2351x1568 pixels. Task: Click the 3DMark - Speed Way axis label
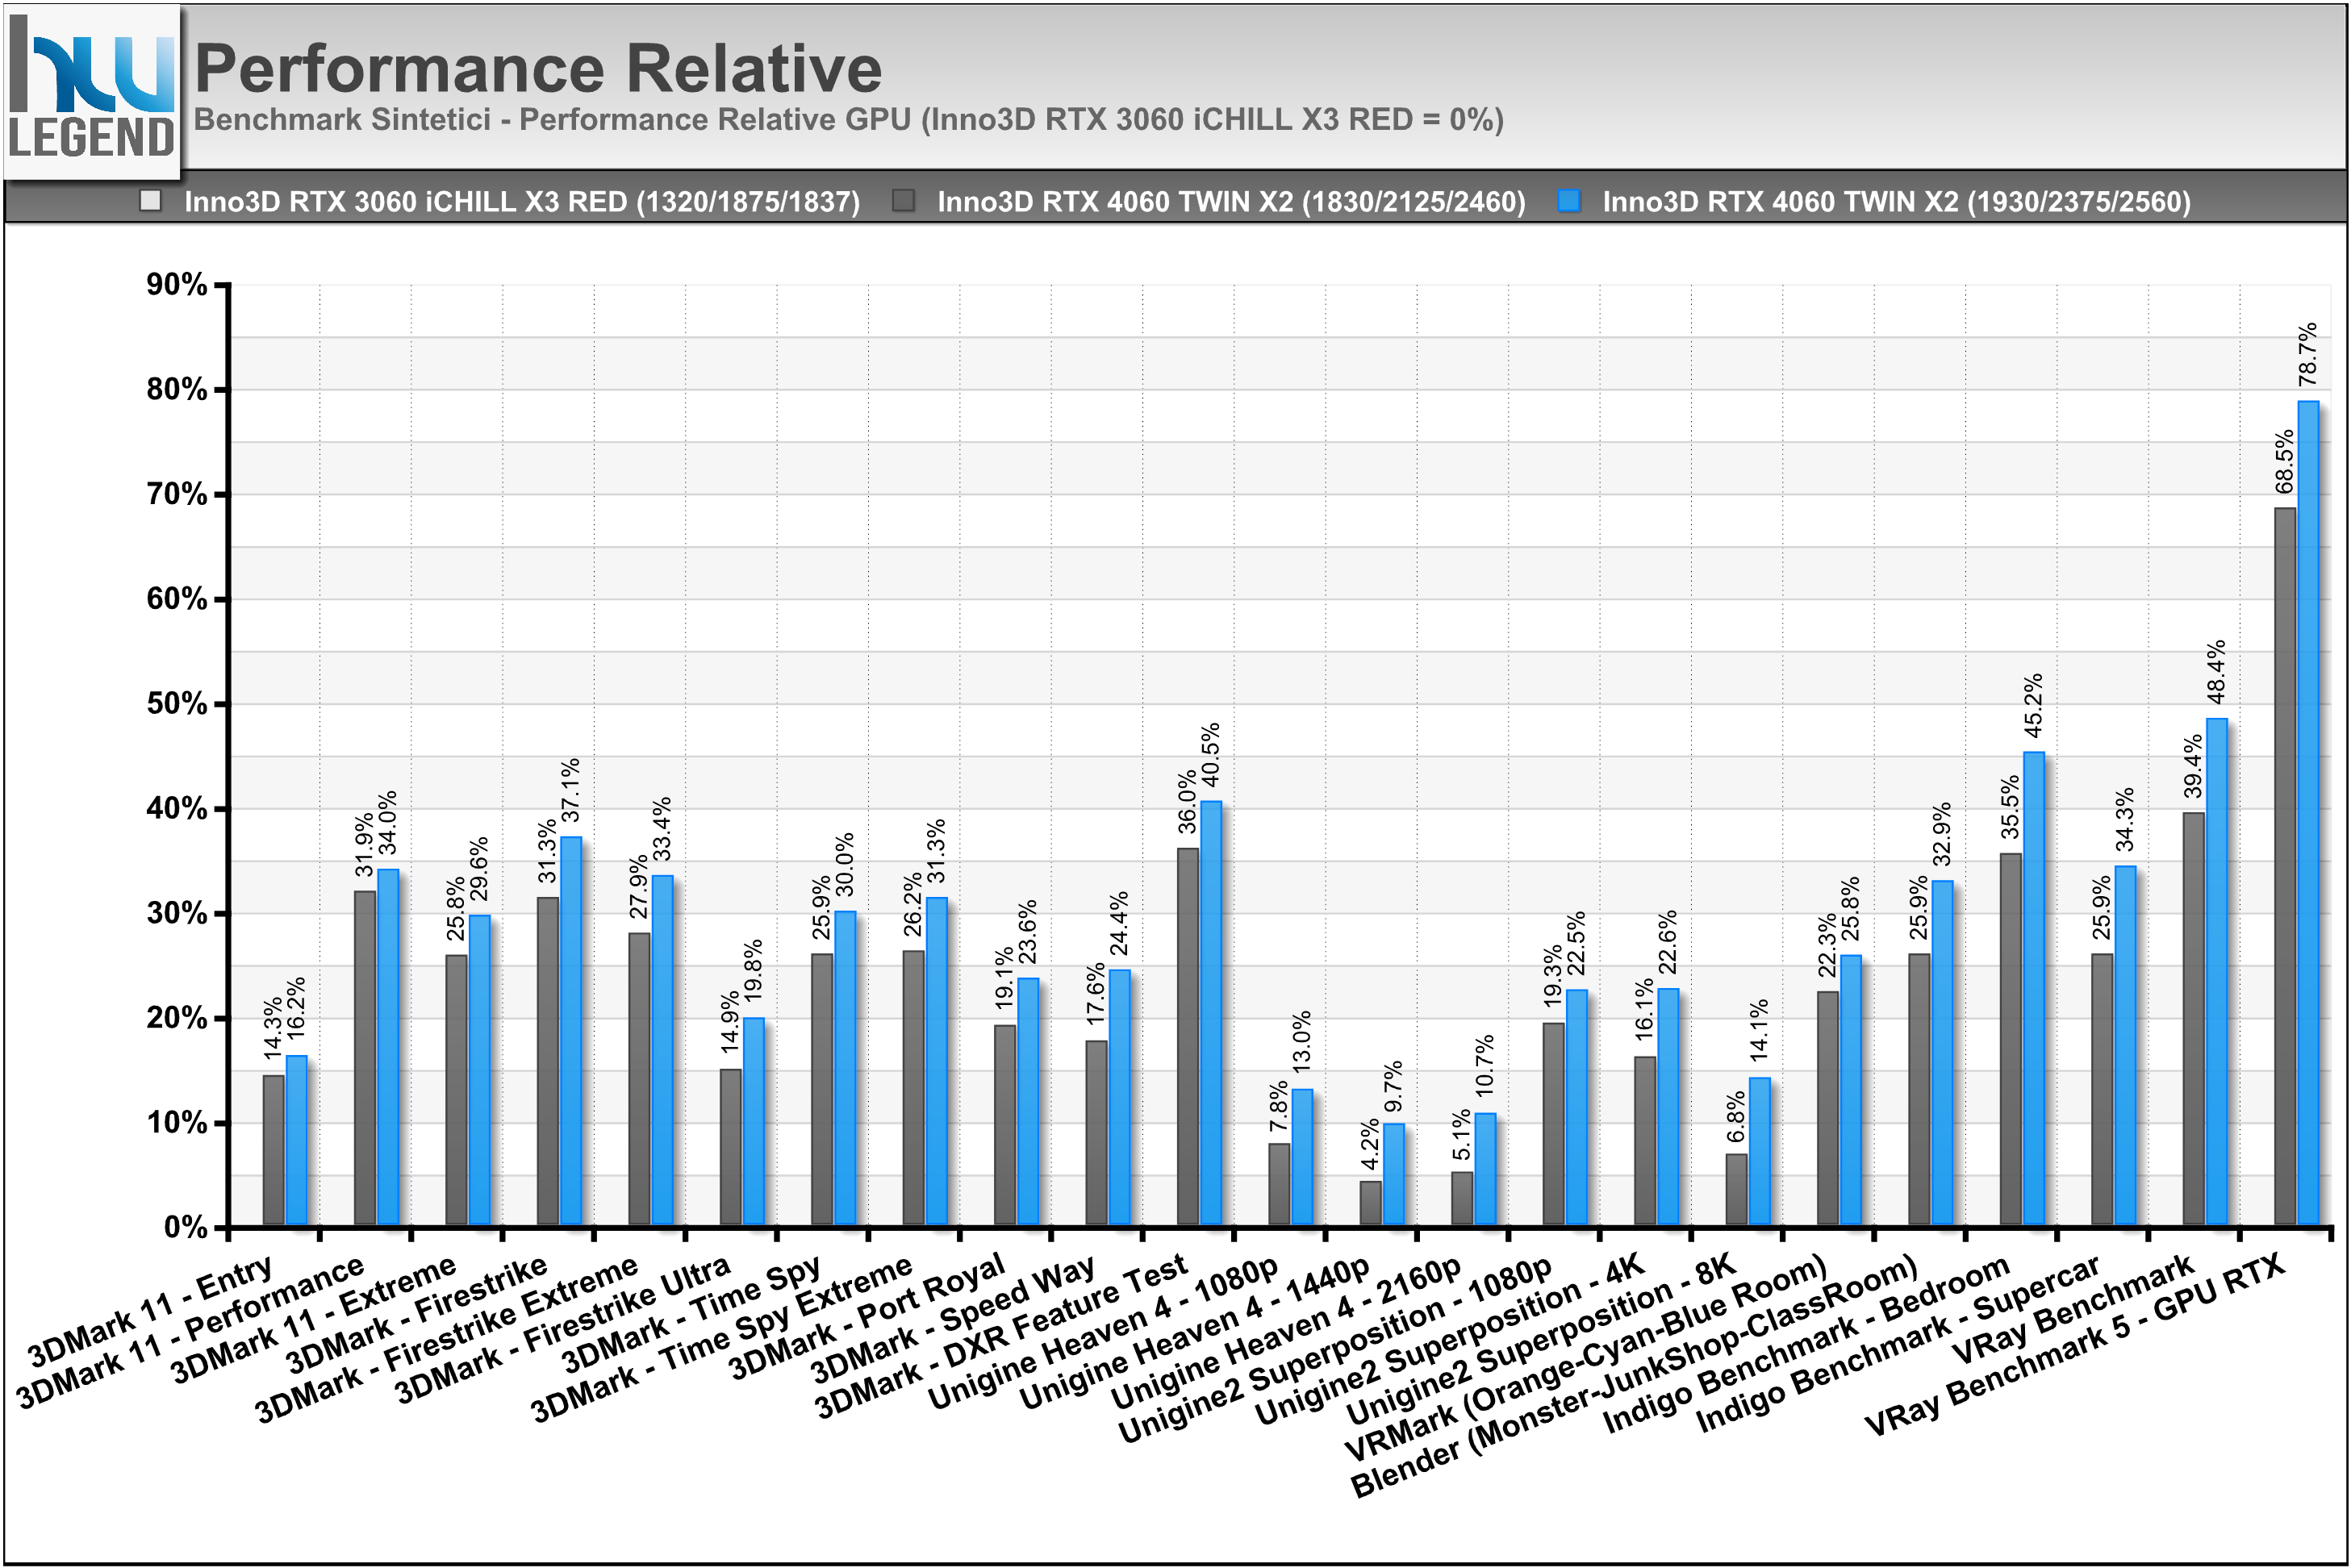tap(954, 1320)
